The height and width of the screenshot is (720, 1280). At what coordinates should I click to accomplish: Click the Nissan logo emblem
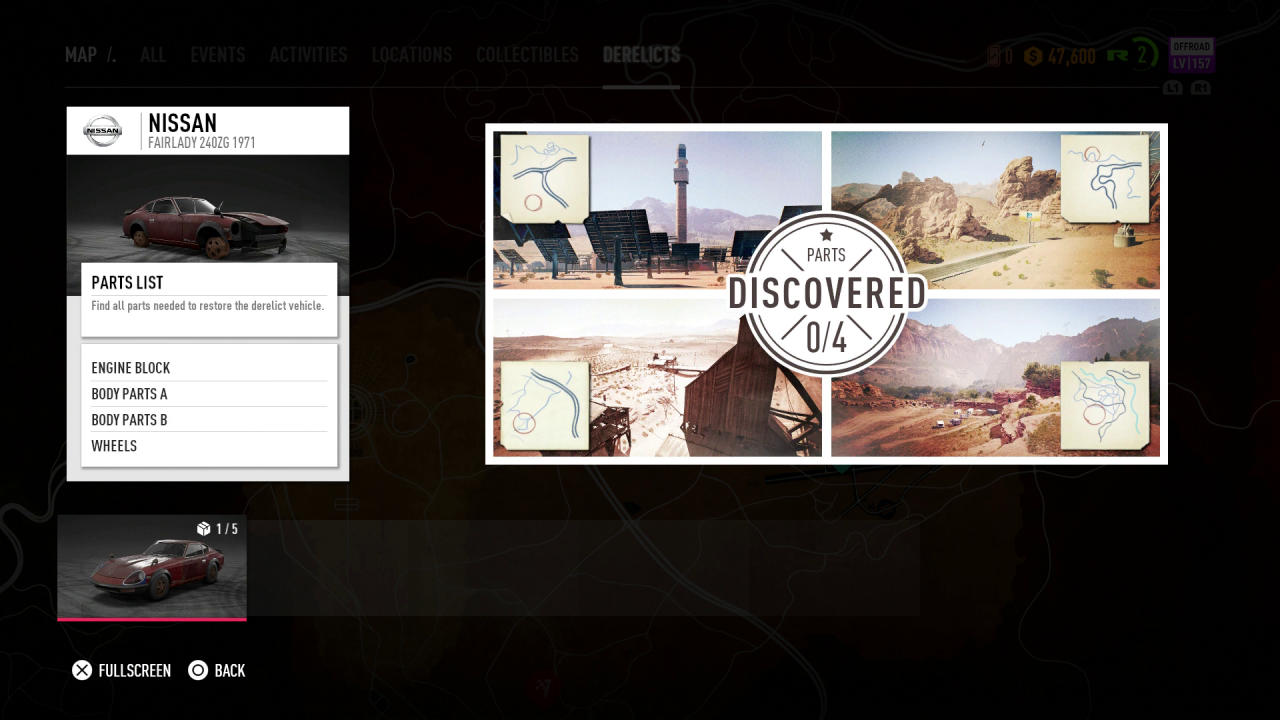pyautogui.click(x=102, y=131)
